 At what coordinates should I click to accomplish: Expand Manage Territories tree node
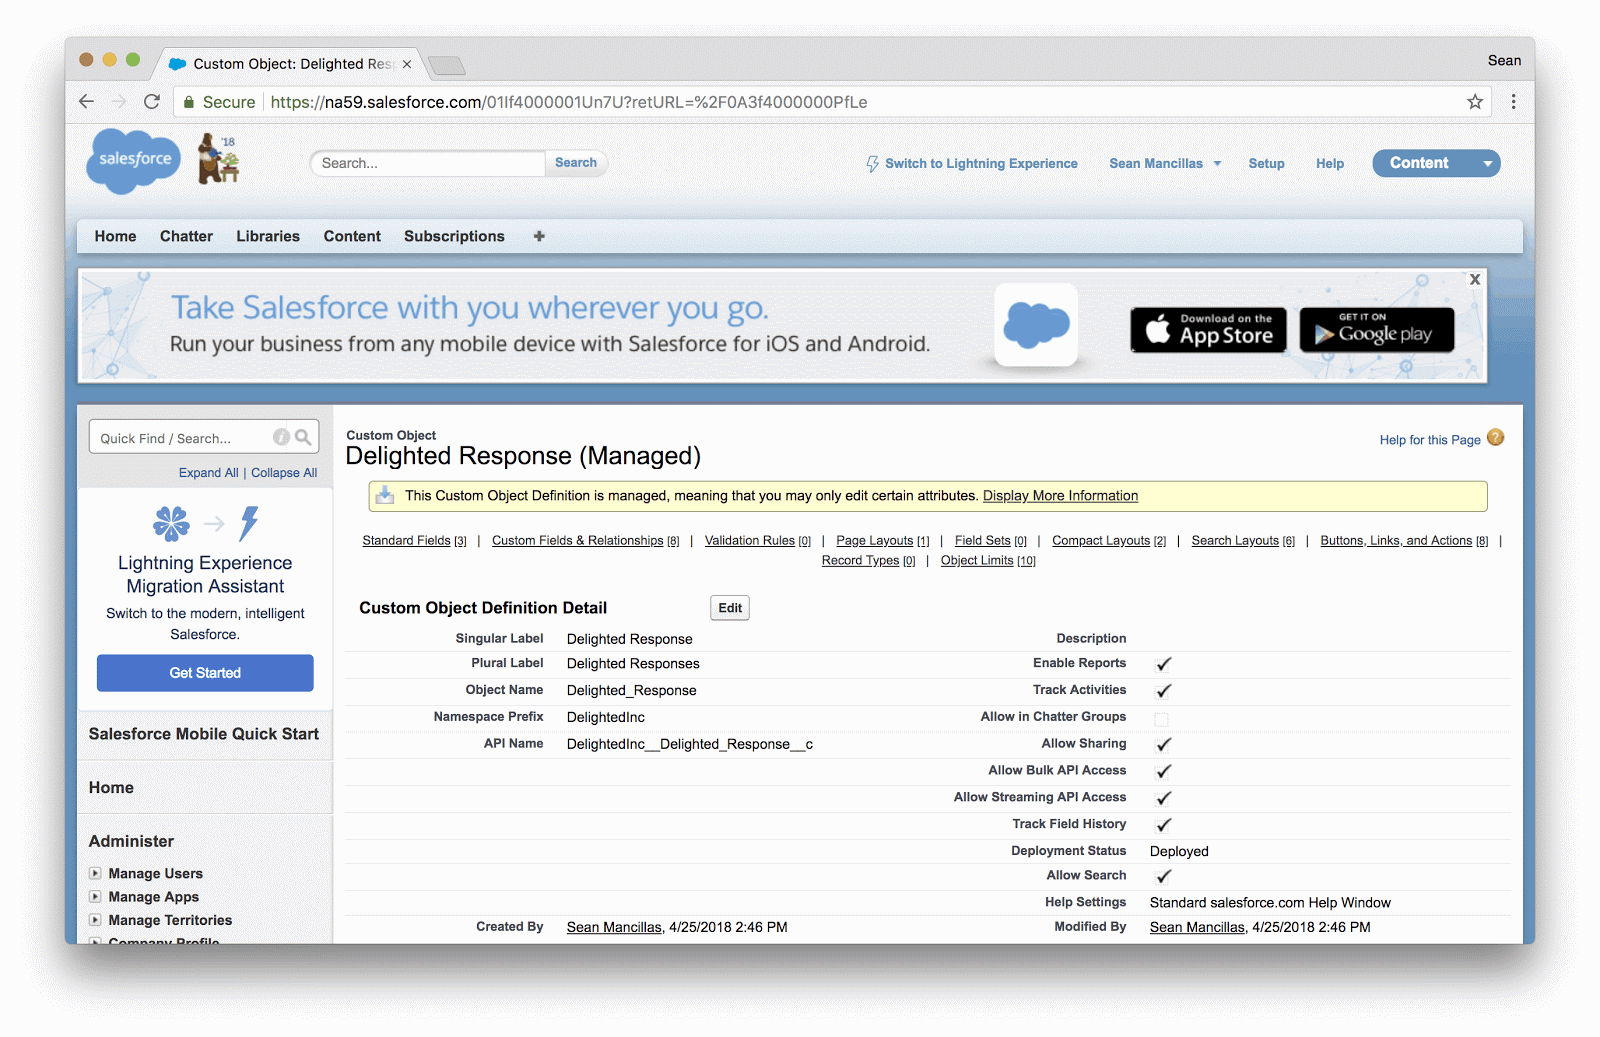pos(95,920)
